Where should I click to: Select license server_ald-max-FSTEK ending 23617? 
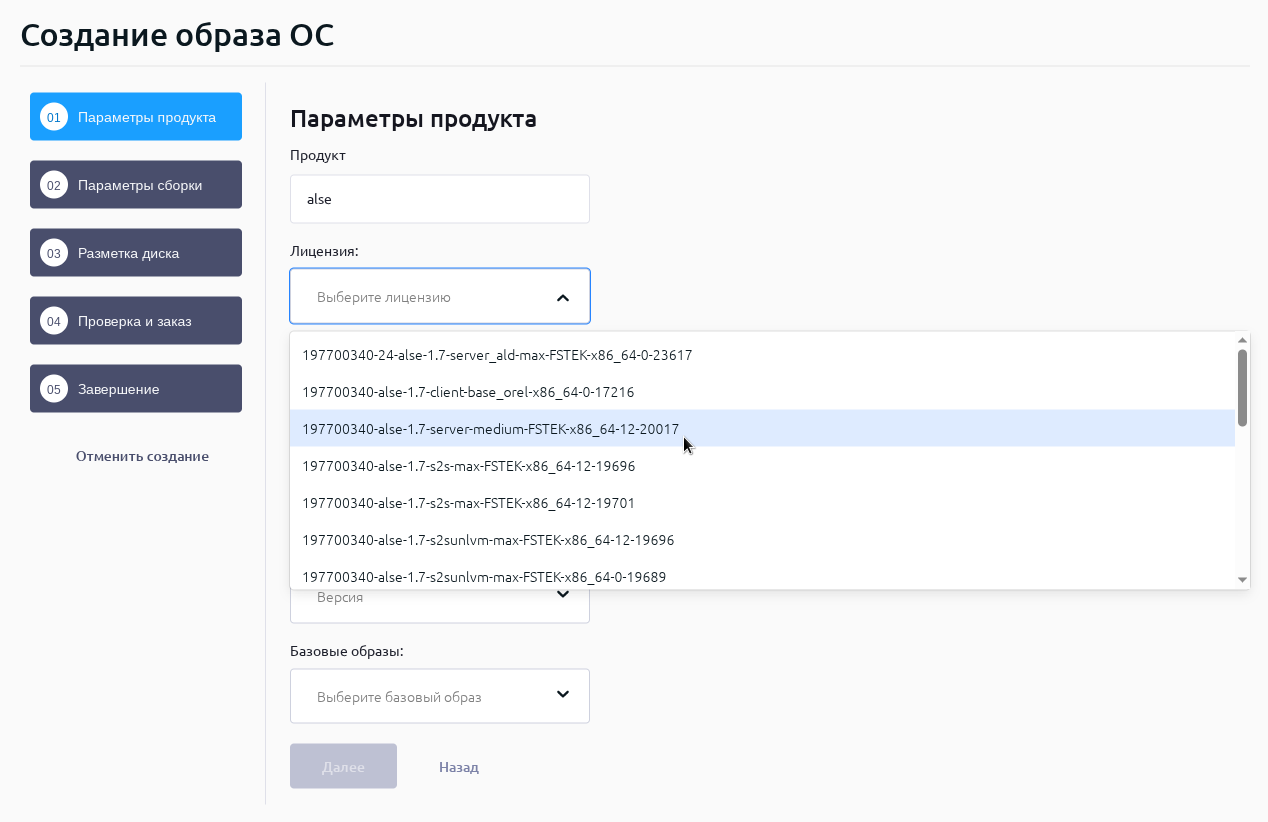click(497, 355)
